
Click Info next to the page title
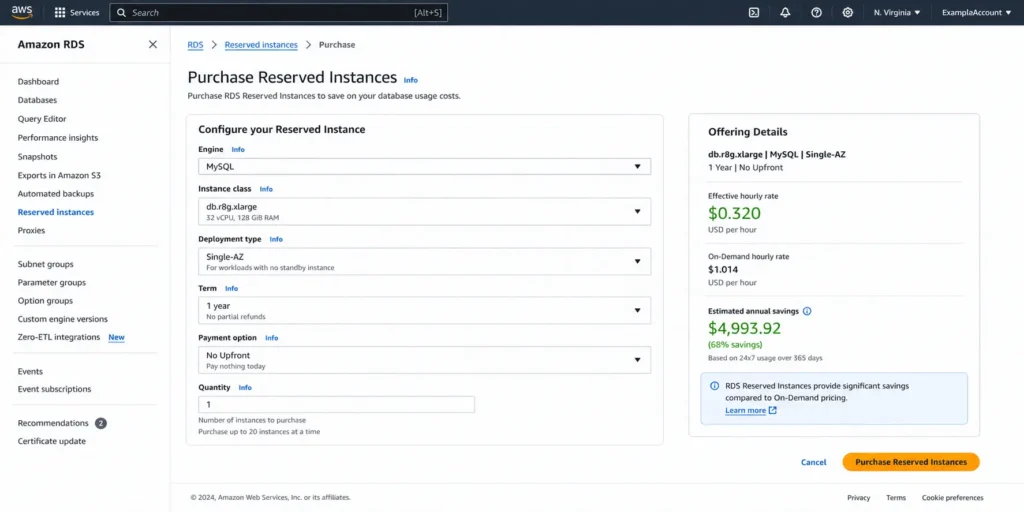(x=410, y=80)
